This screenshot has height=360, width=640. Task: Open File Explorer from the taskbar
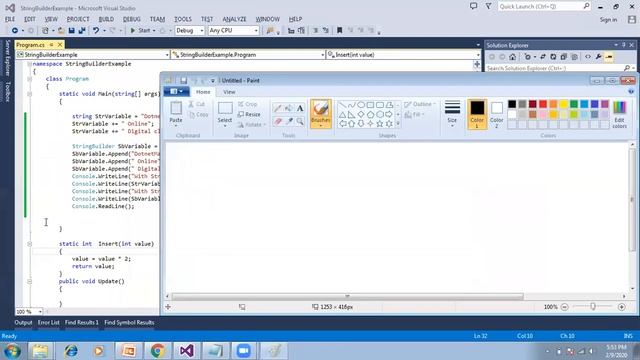[x=40, y=351]
